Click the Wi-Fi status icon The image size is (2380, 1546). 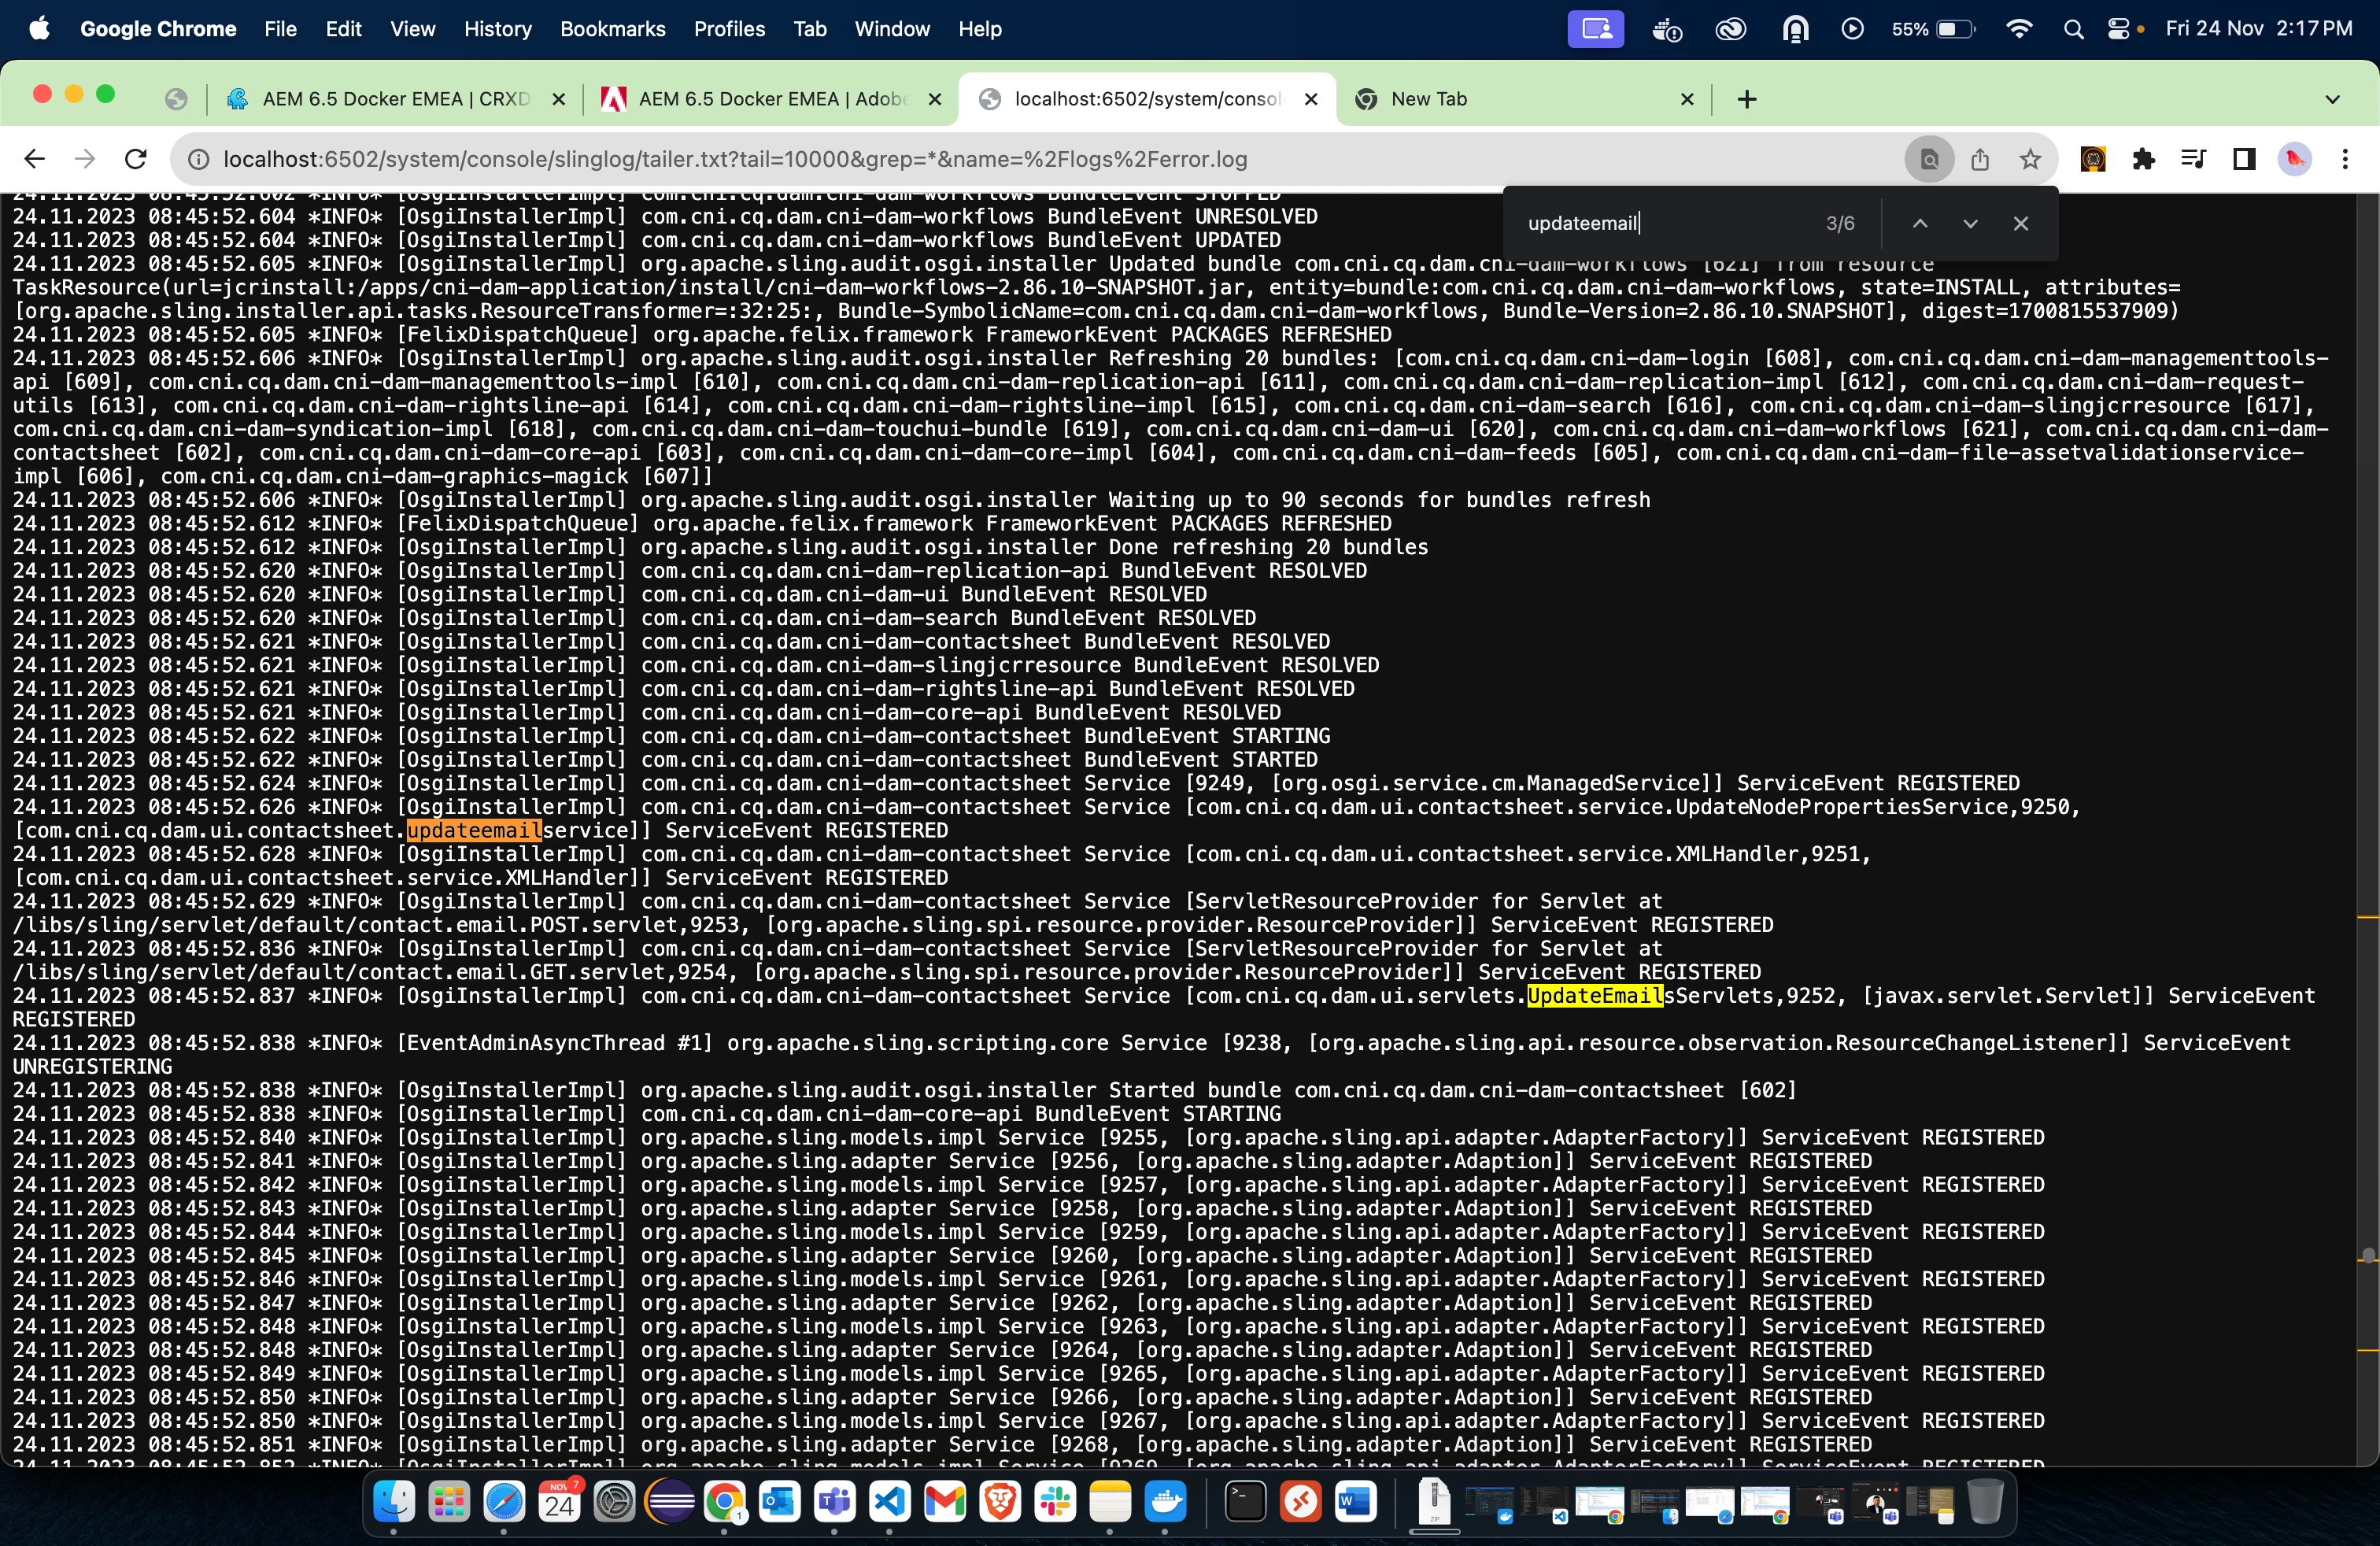click(2019, 29)
